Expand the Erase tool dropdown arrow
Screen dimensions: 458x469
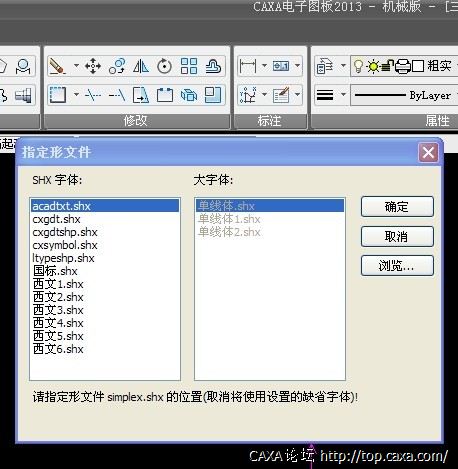pyautogui.click(x=76, y=66)
